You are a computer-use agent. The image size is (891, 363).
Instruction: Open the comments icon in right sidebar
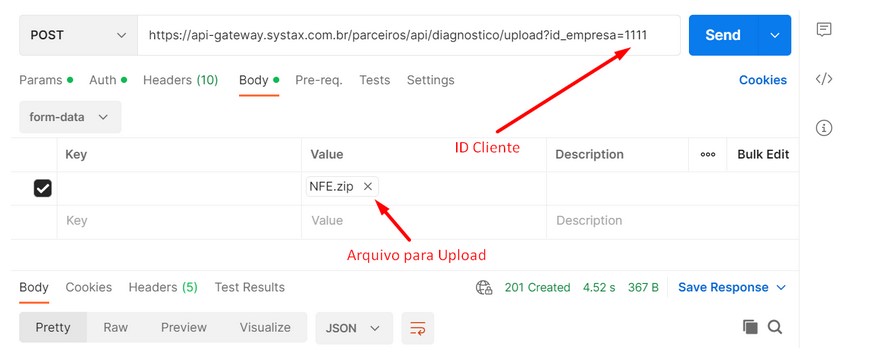tap(824, 30)
